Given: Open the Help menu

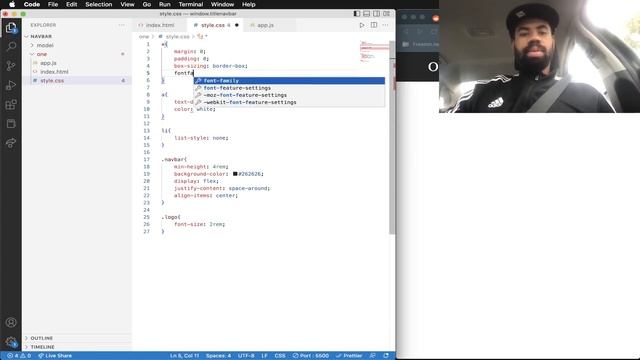Looking at the screenshot, I should pos(249,4).
